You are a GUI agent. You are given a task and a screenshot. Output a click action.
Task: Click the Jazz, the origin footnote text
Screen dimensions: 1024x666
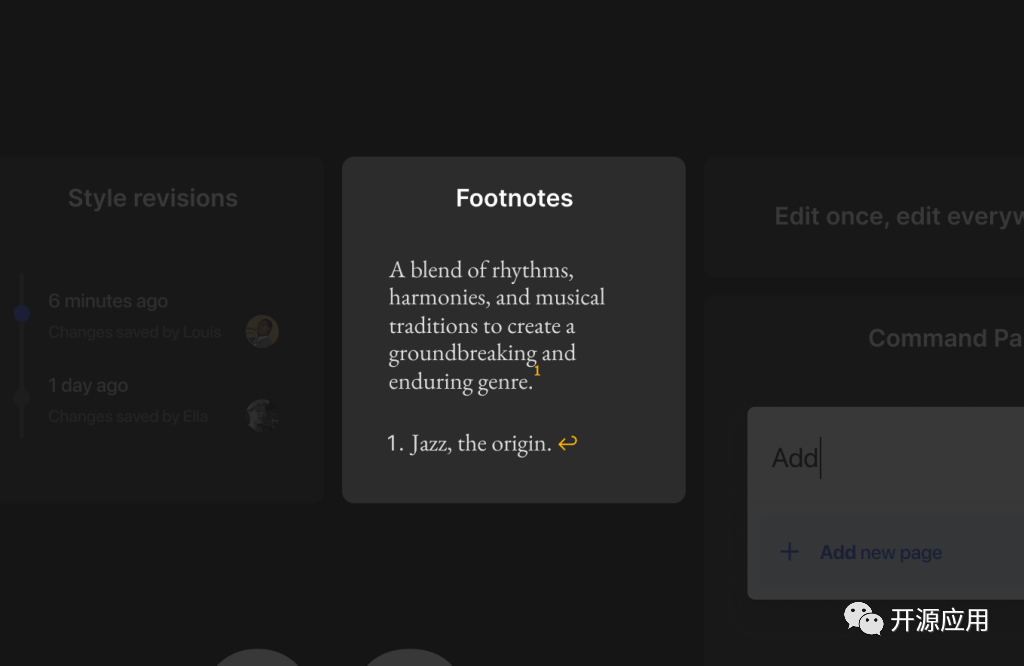480,443
